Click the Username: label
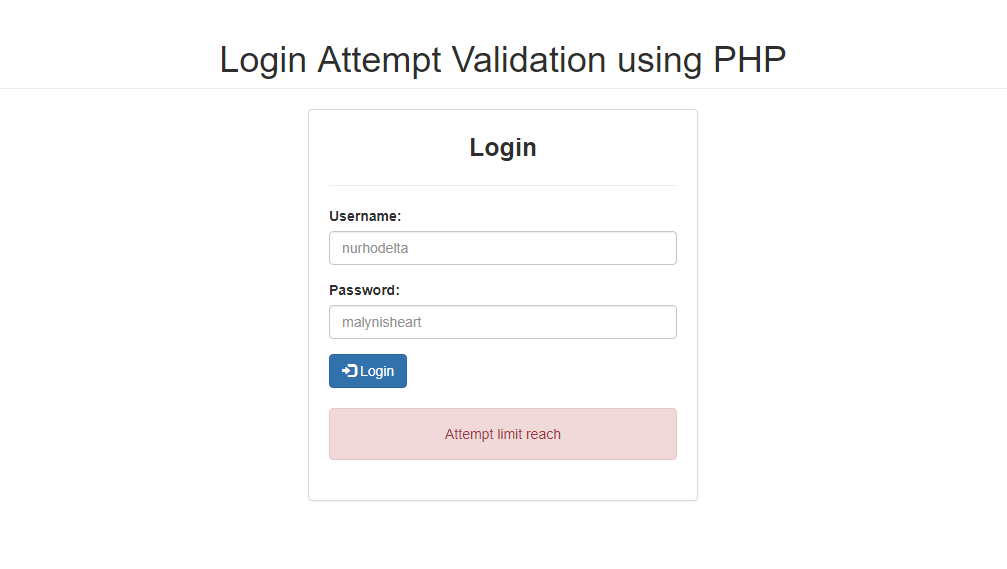The image size is (1007, 569). click(x=365, y=216)
